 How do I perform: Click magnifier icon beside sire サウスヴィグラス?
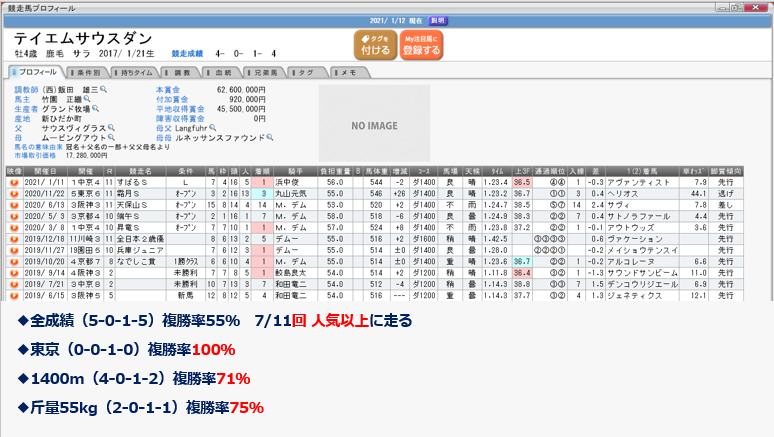click(112, 127)
